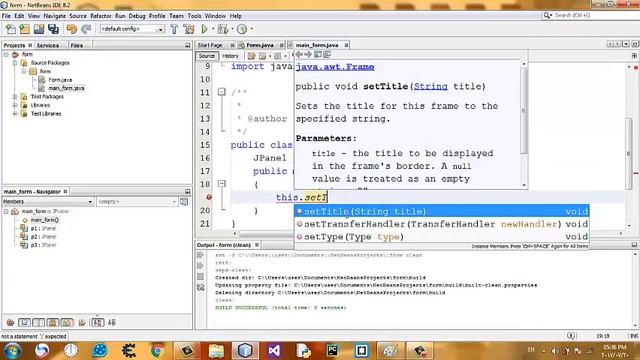This screenshot has height=360, width=640.
Task: Collapse the code fold at line 11
Action: pyautogui.click(x=222, y=92)
